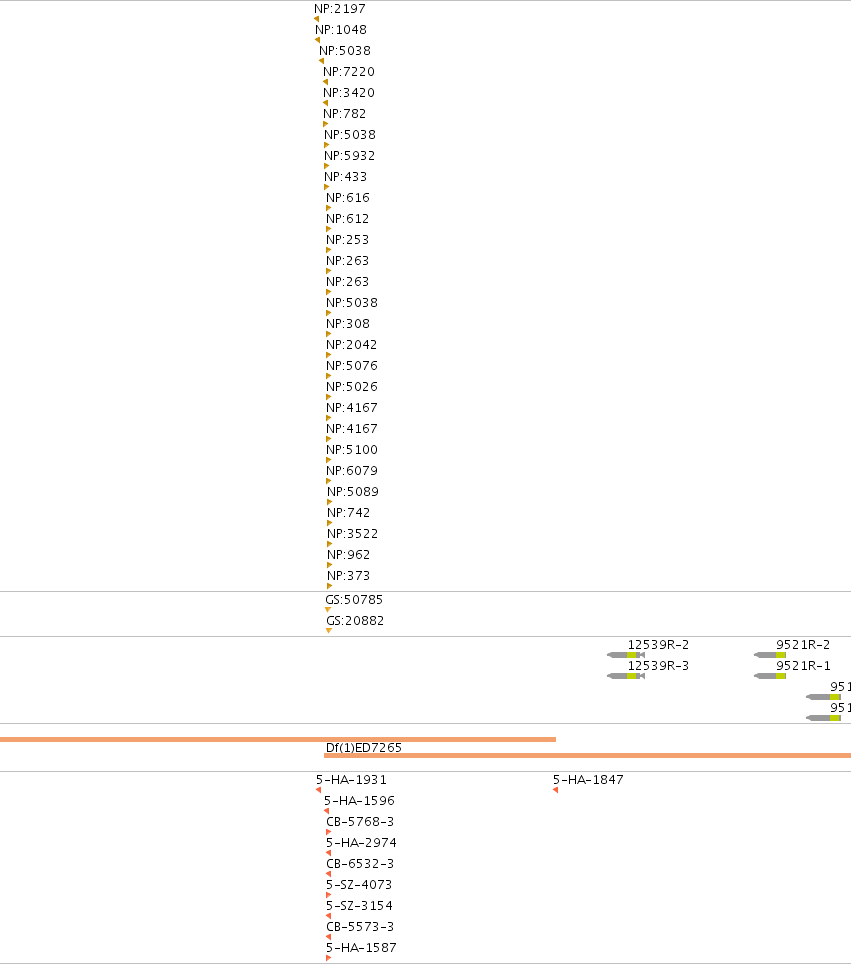The height and width of the screenshot is (964, 851).
Task: Open the CB-5573-3 label
Action: tap(360, 926)
